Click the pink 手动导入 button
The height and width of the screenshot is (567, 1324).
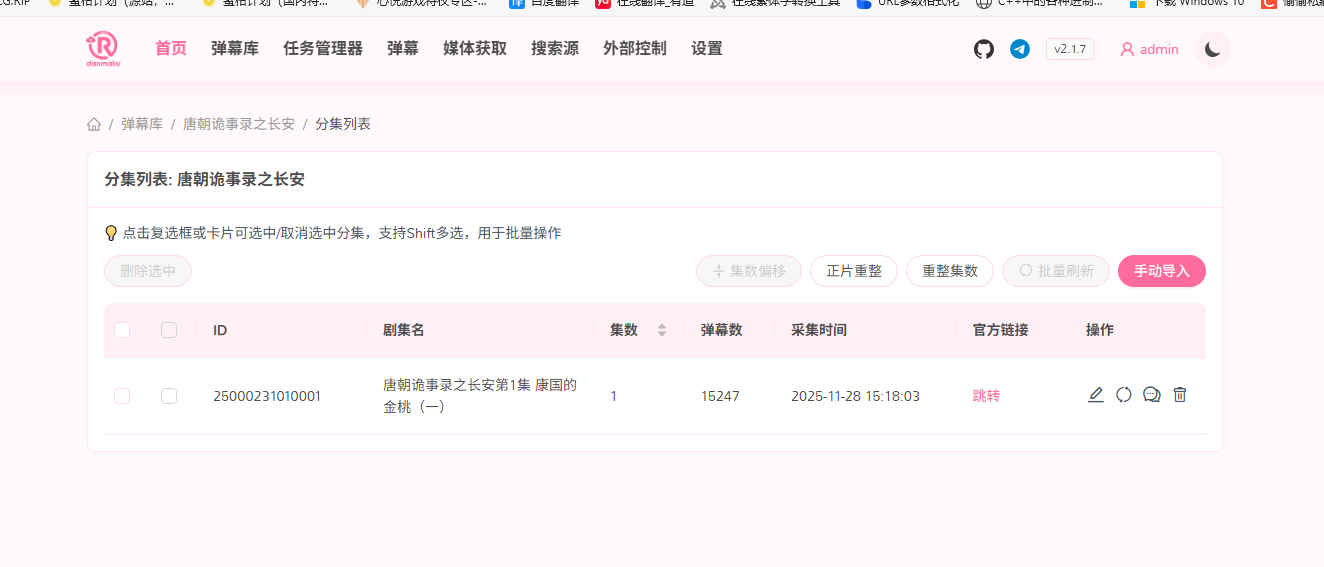[1162, 271]
